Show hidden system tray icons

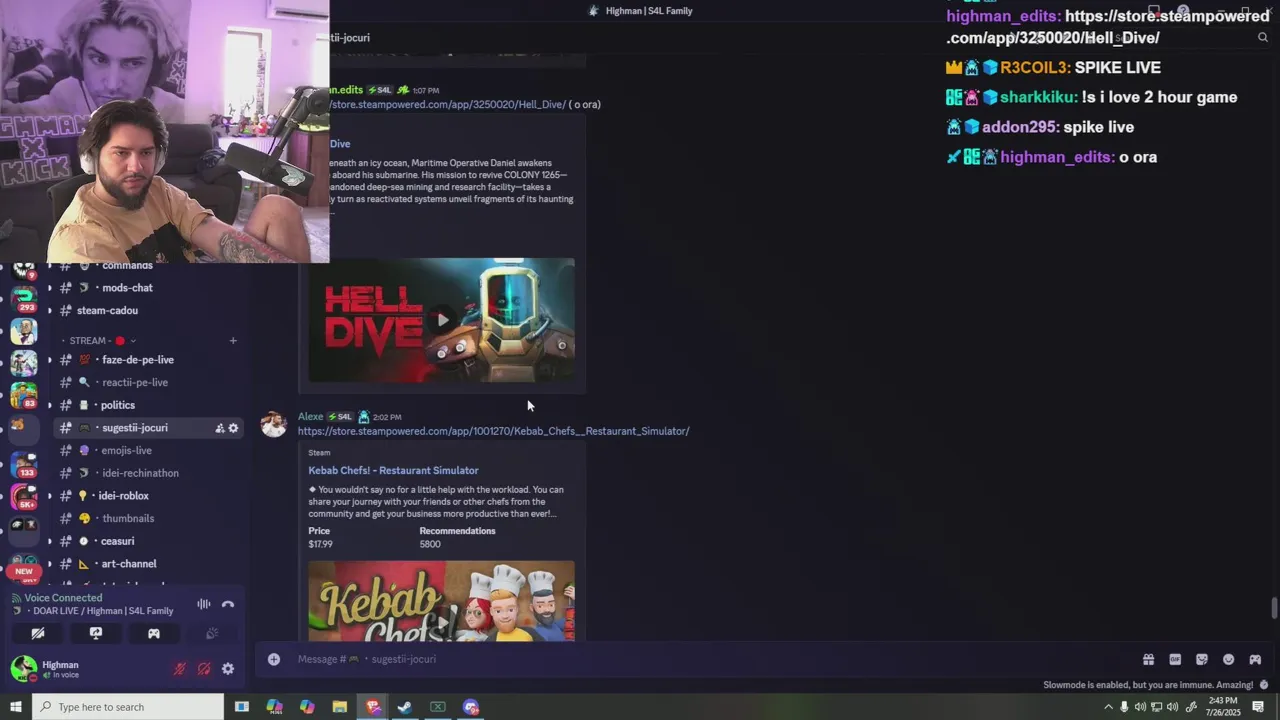pyautogui.click(x=1108, y=707)
